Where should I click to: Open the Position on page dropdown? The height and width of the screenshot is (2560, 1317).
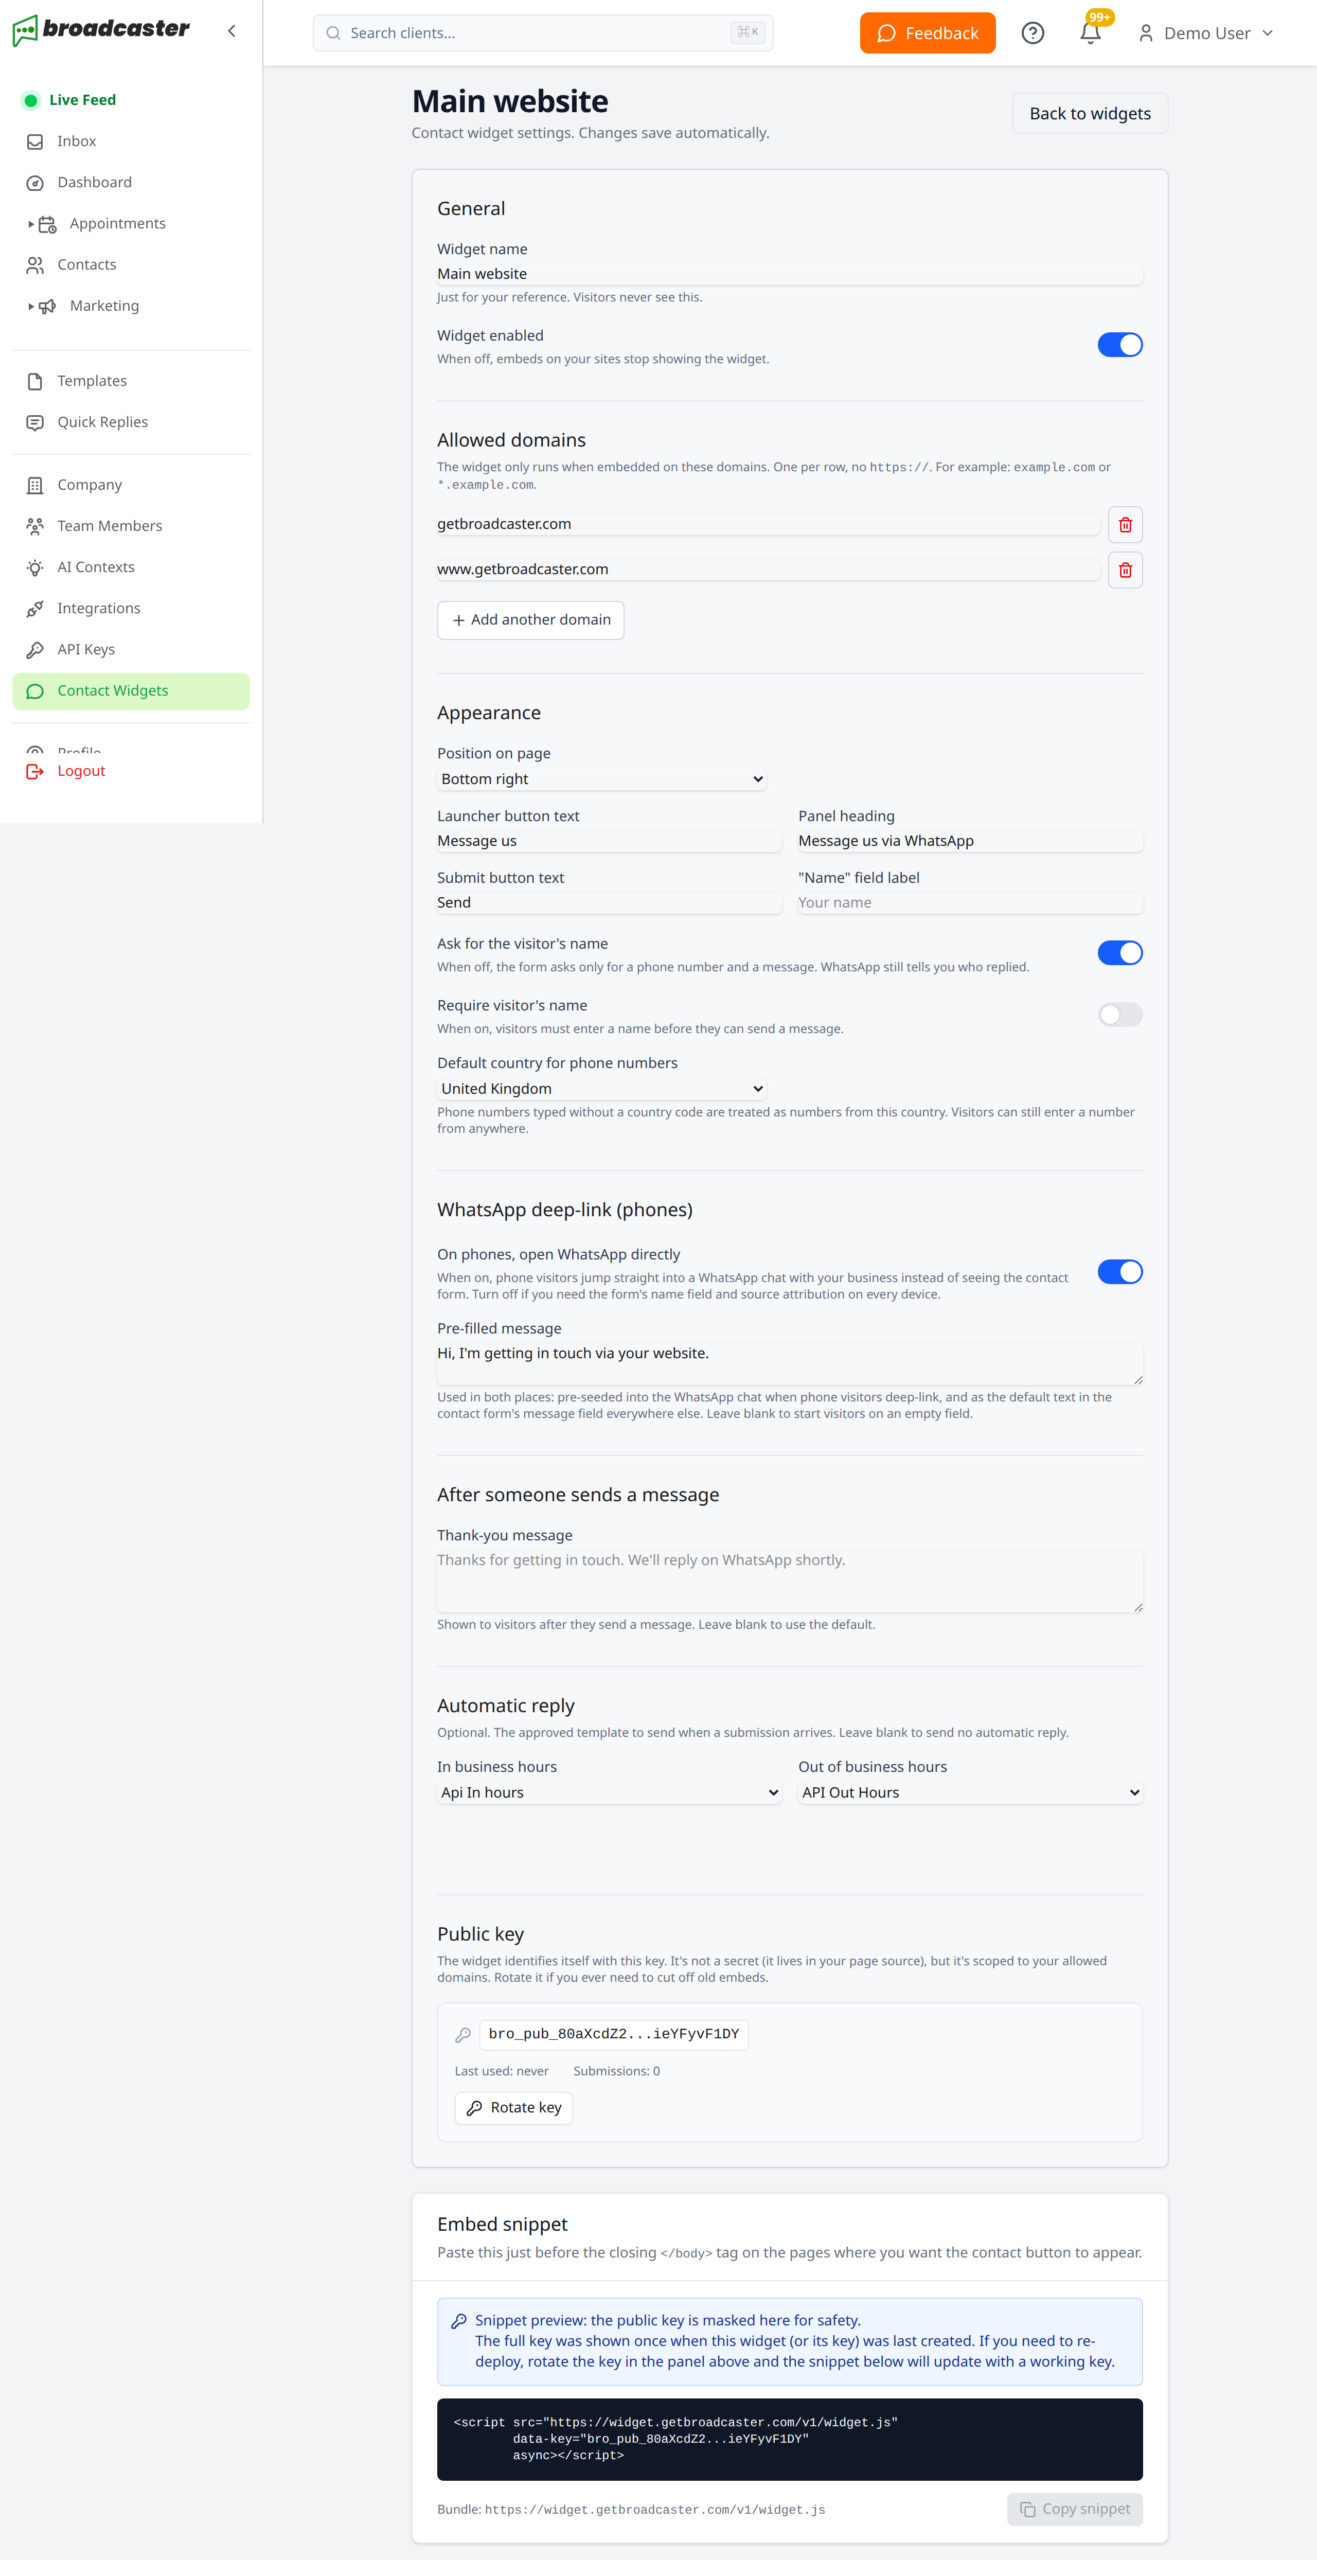coord(602,779)
